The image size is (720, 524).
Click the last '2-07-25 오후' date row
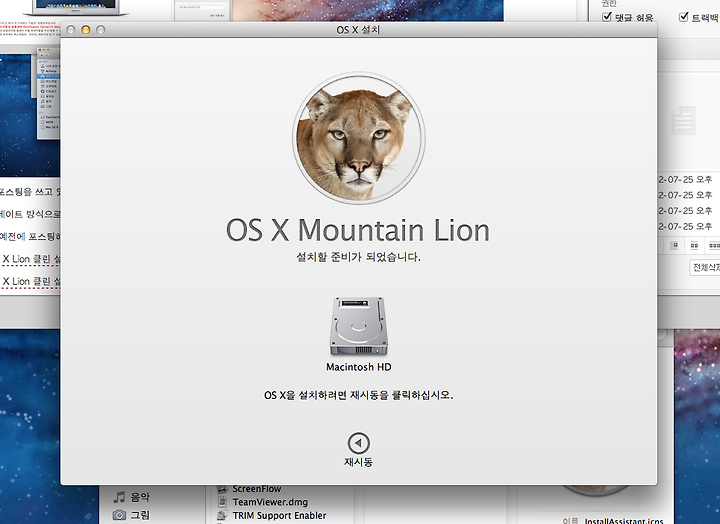pyautogui.click(x=685, y=226)
